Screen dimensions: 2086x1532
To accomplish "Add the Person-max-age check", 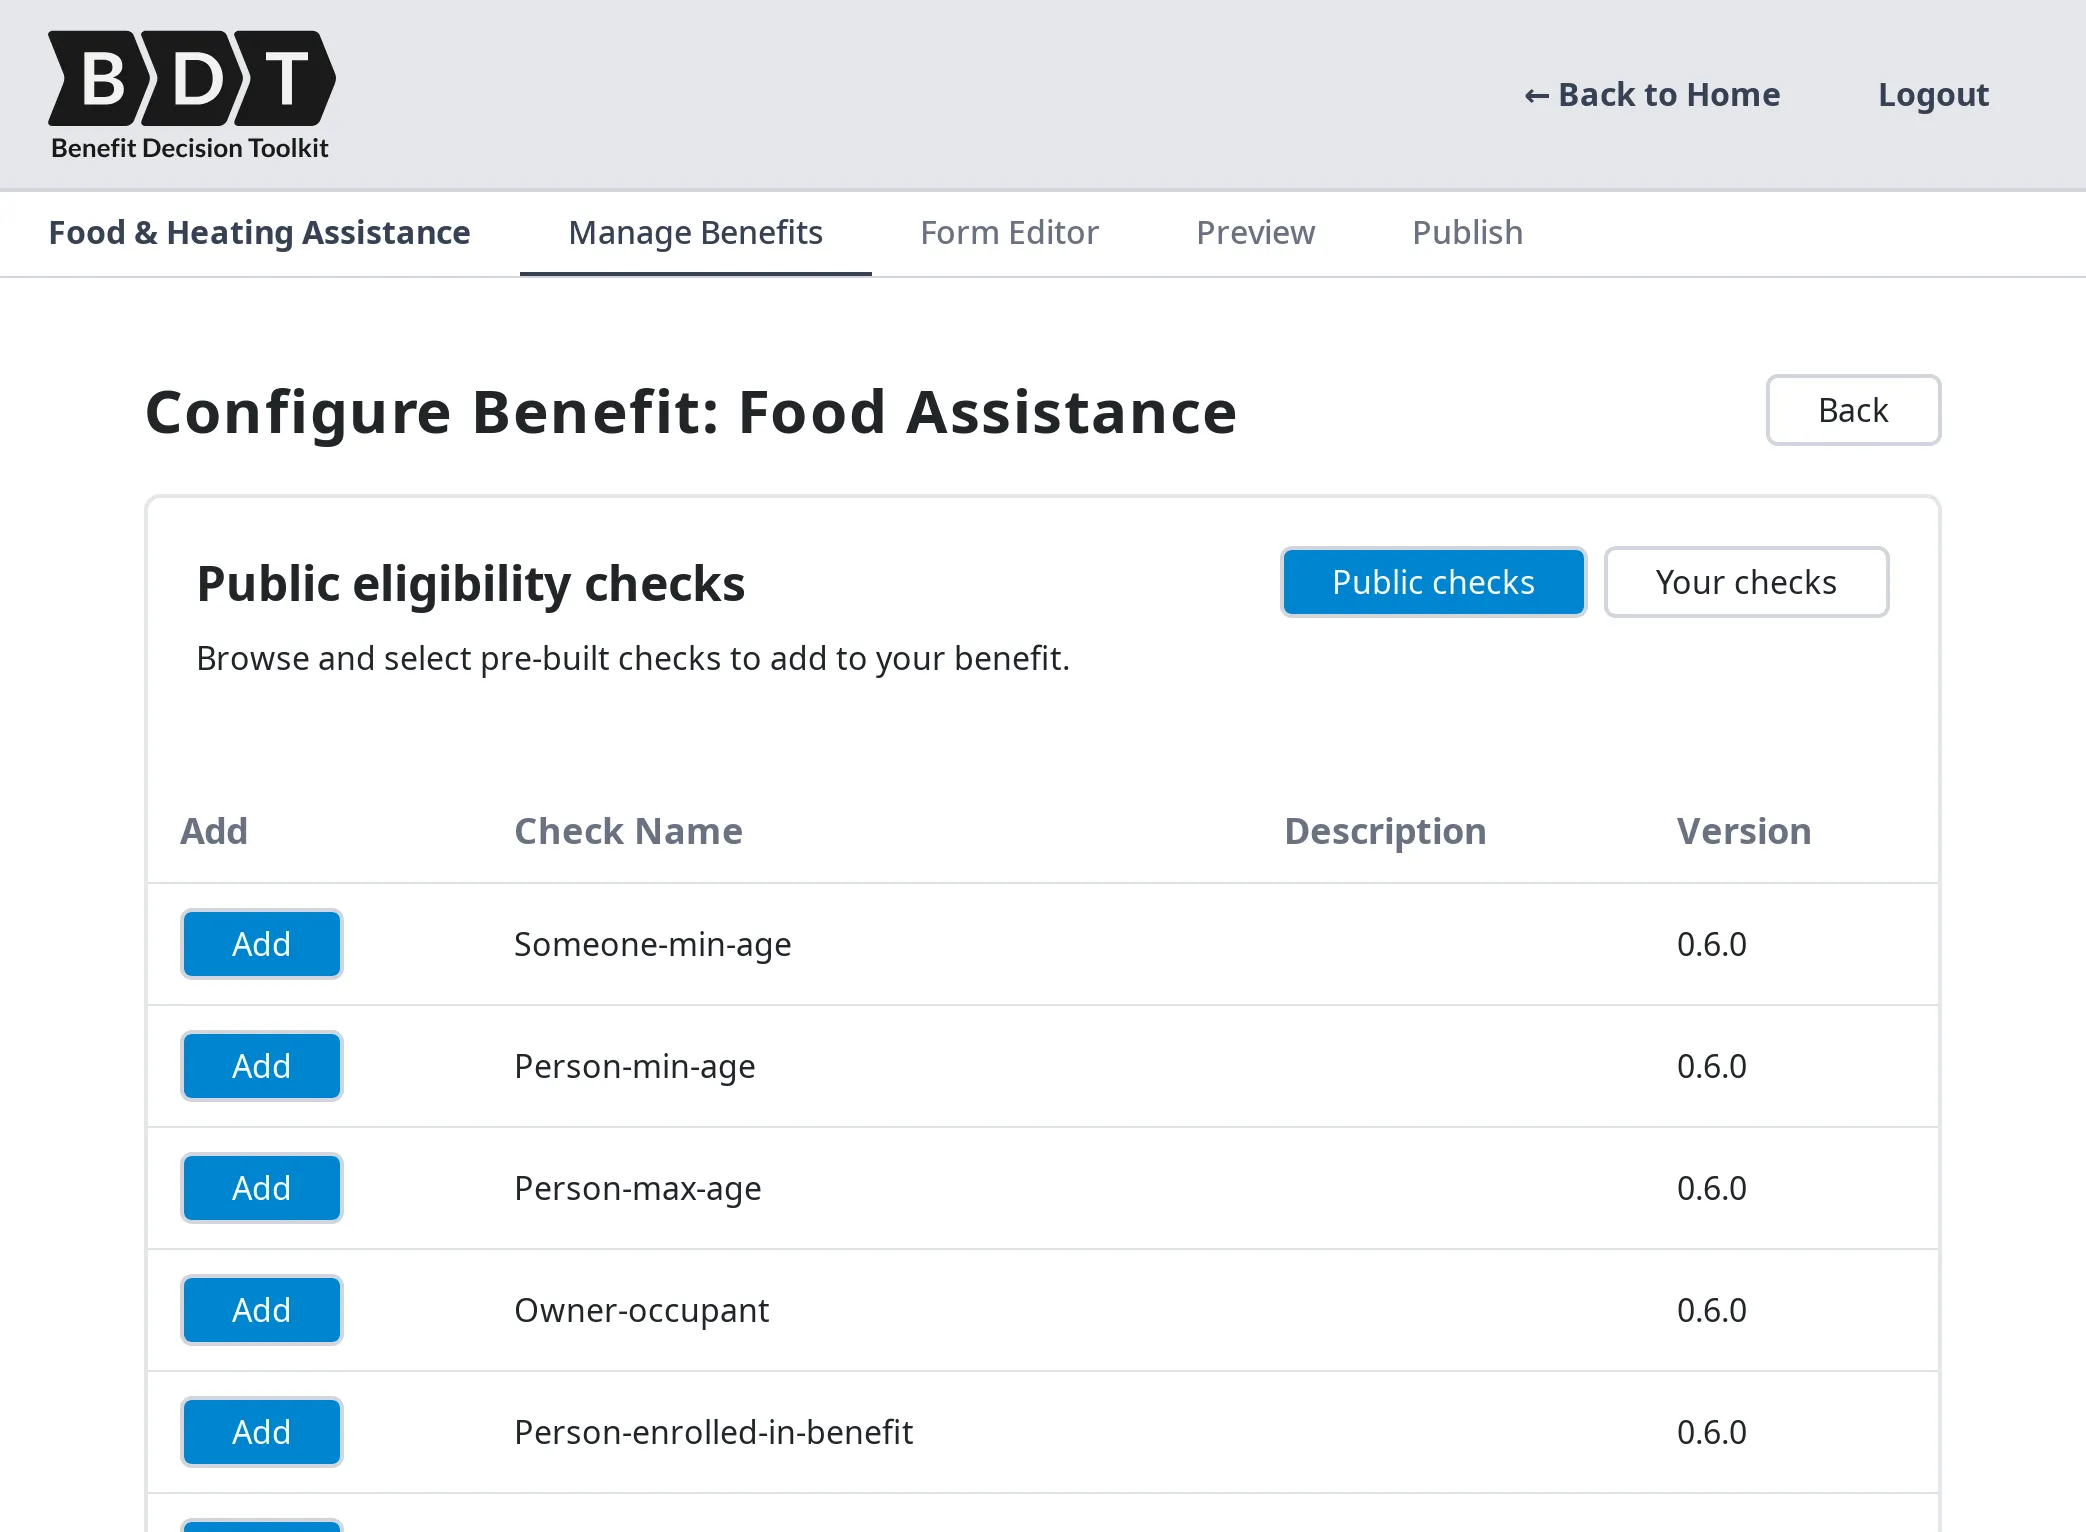I will pyautogui.click(x=261, y=1188).
